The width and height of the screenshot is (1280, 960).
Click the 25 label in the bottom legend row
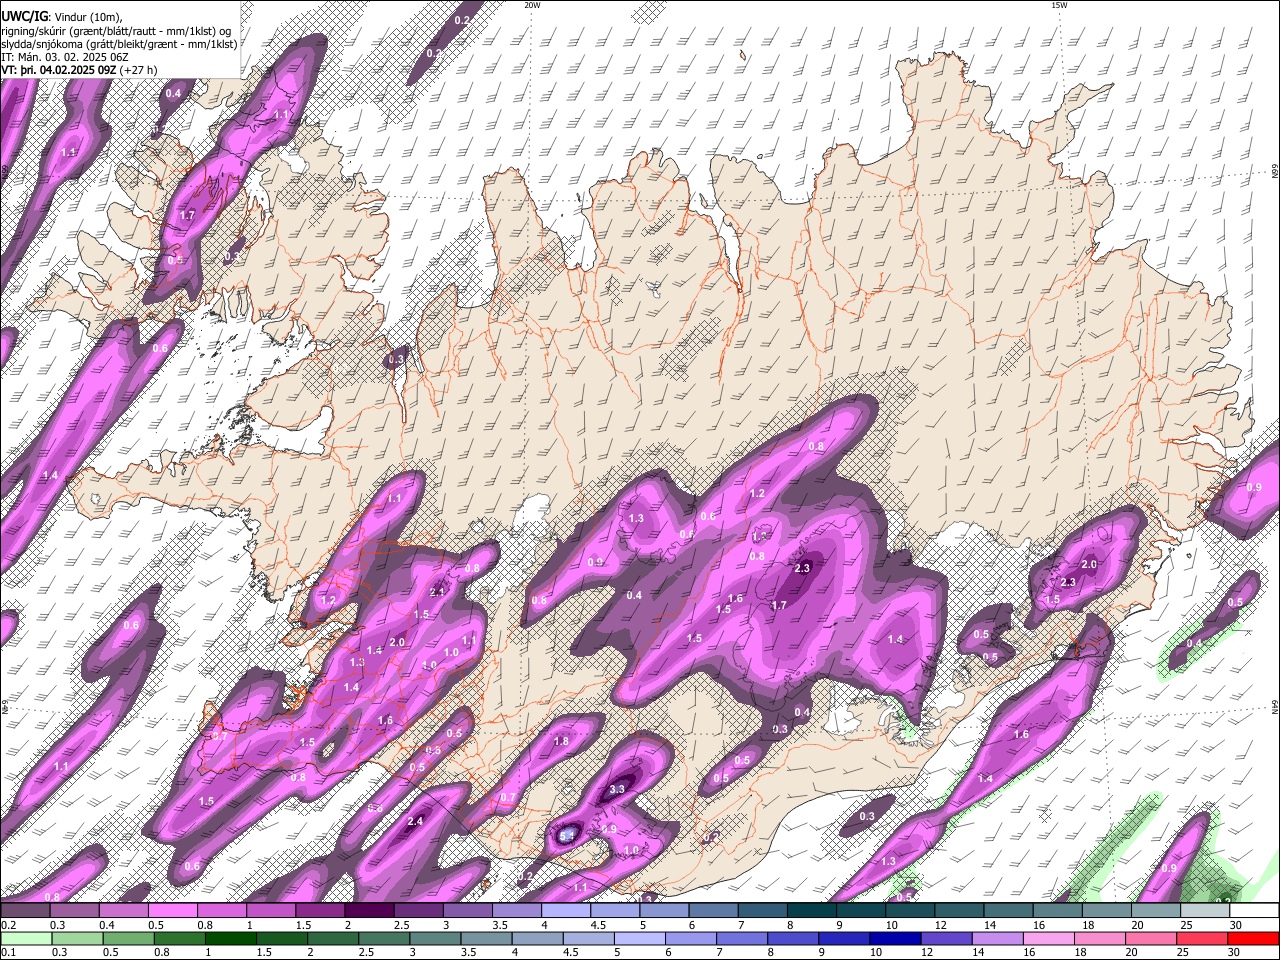[x=1184, y=952]
